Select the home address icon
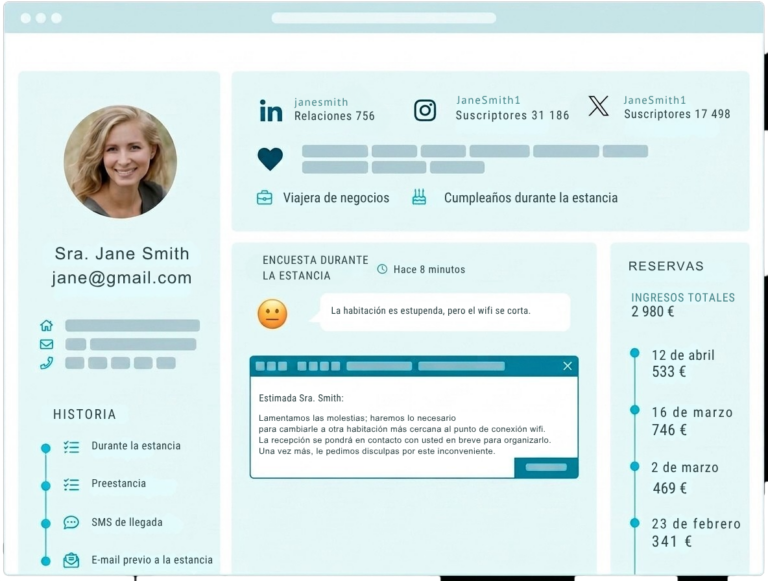768x581 pixels. click(x=47, y=325)
